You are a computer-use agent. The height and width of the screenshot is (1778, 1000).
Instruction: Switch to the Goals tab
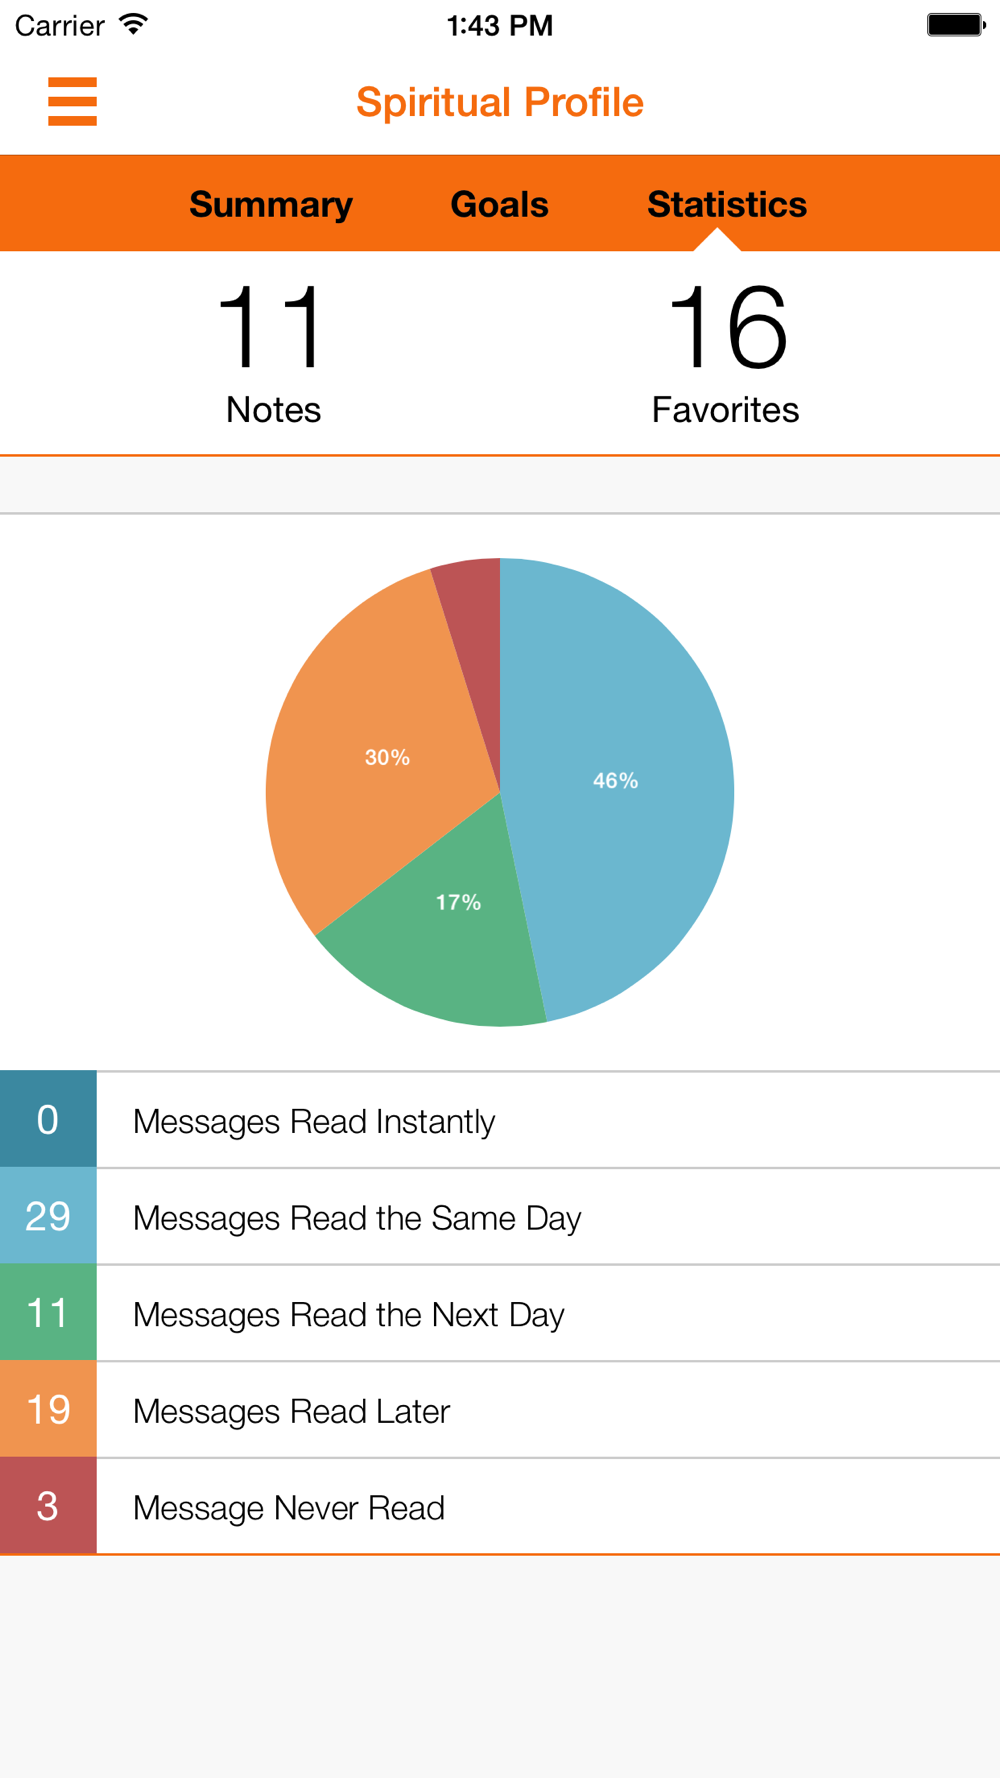[499, 204]
